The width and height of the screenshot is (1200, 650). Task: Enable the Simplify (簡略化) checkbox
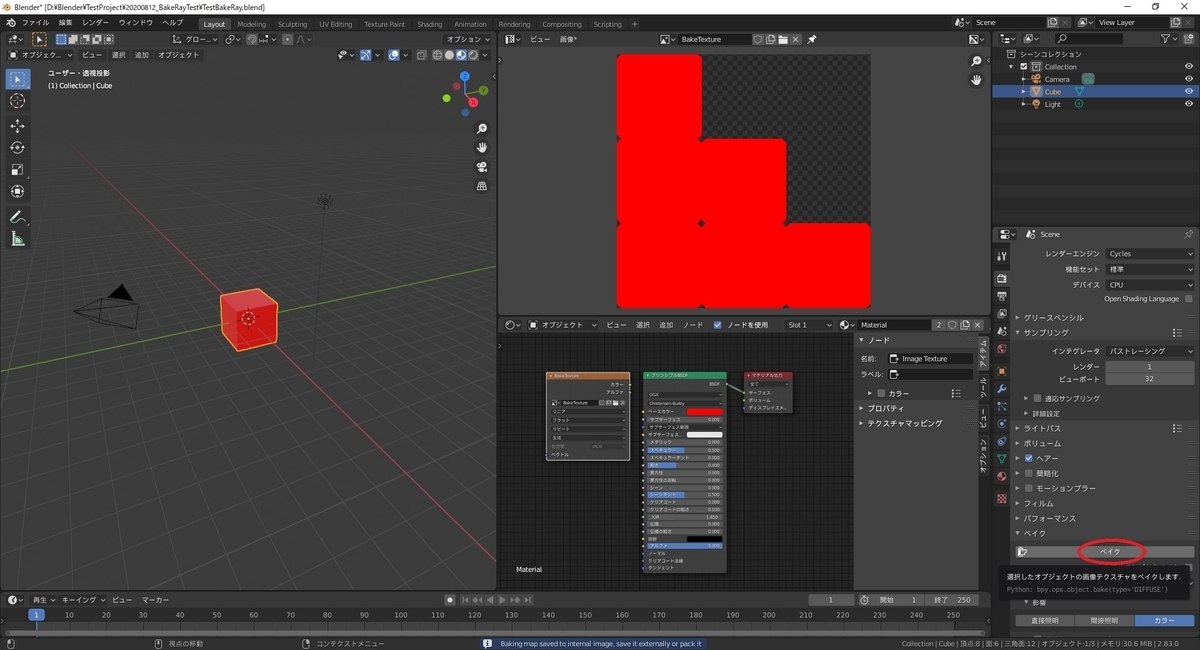tap(1028, 473)
